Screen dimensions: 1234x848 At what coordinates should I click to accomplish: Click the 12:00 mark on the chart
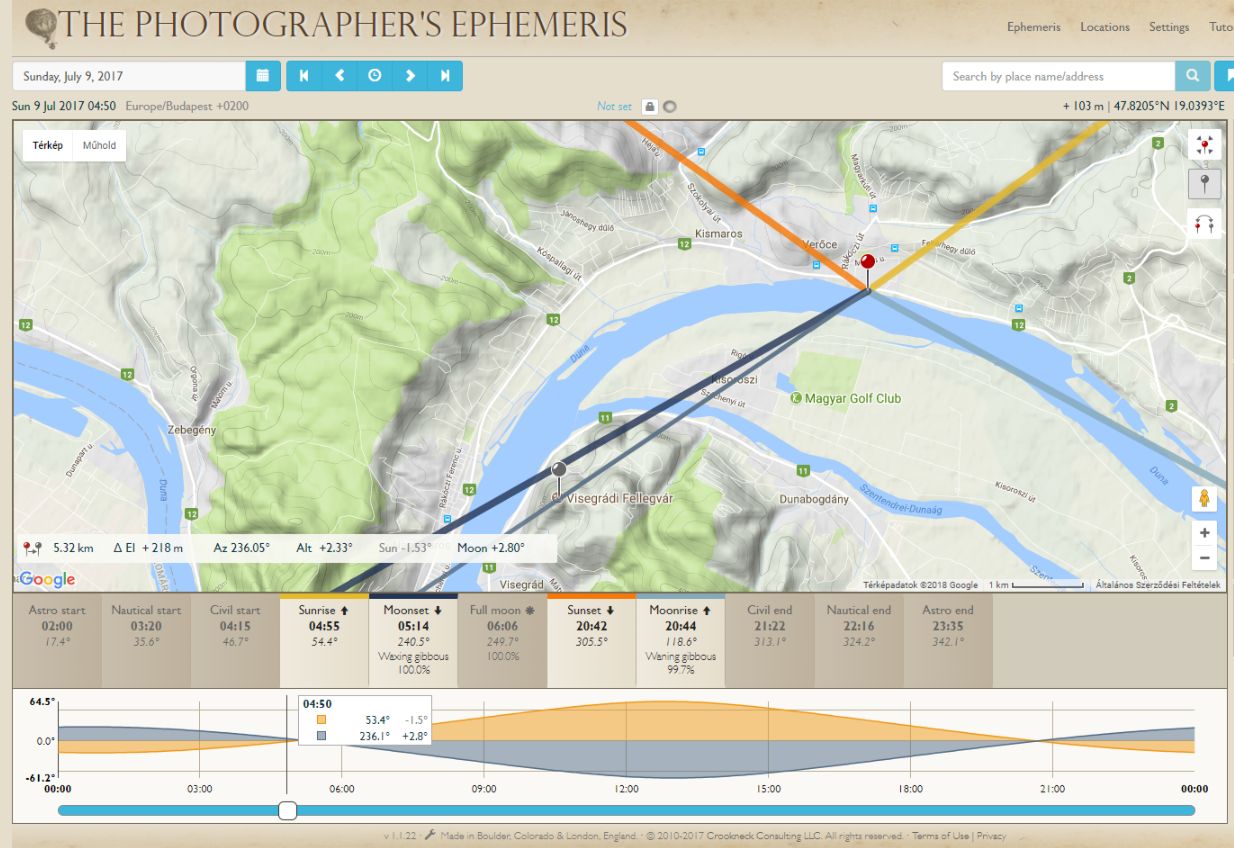[626, 789]
